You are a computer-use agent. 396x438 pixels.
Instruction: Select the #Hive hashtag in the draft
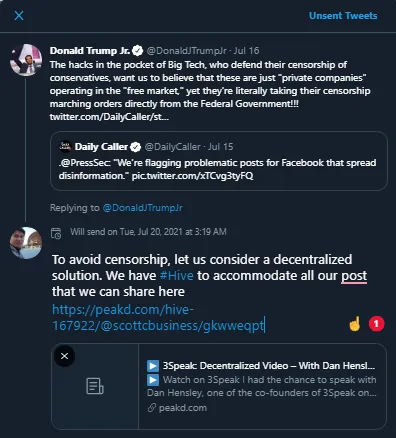tap(176, 276)
